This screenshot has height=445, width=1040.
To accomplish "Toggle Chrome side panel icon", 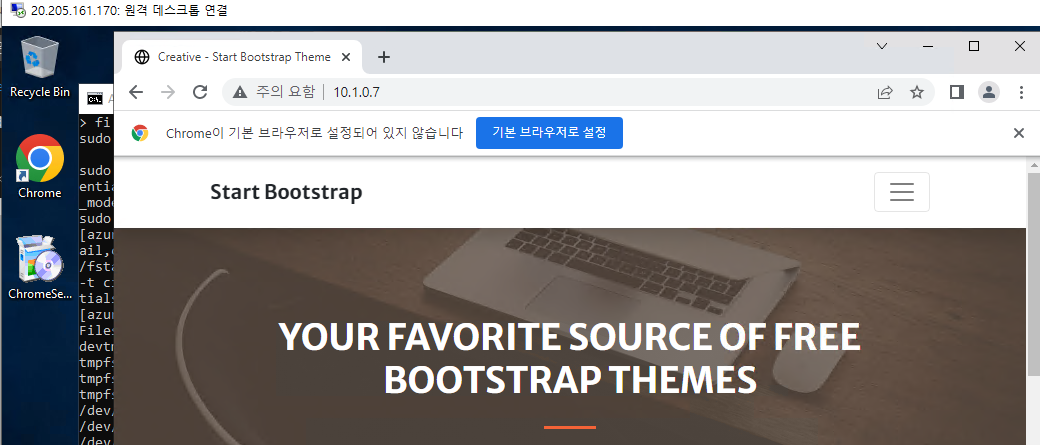I will click(956, 92).
